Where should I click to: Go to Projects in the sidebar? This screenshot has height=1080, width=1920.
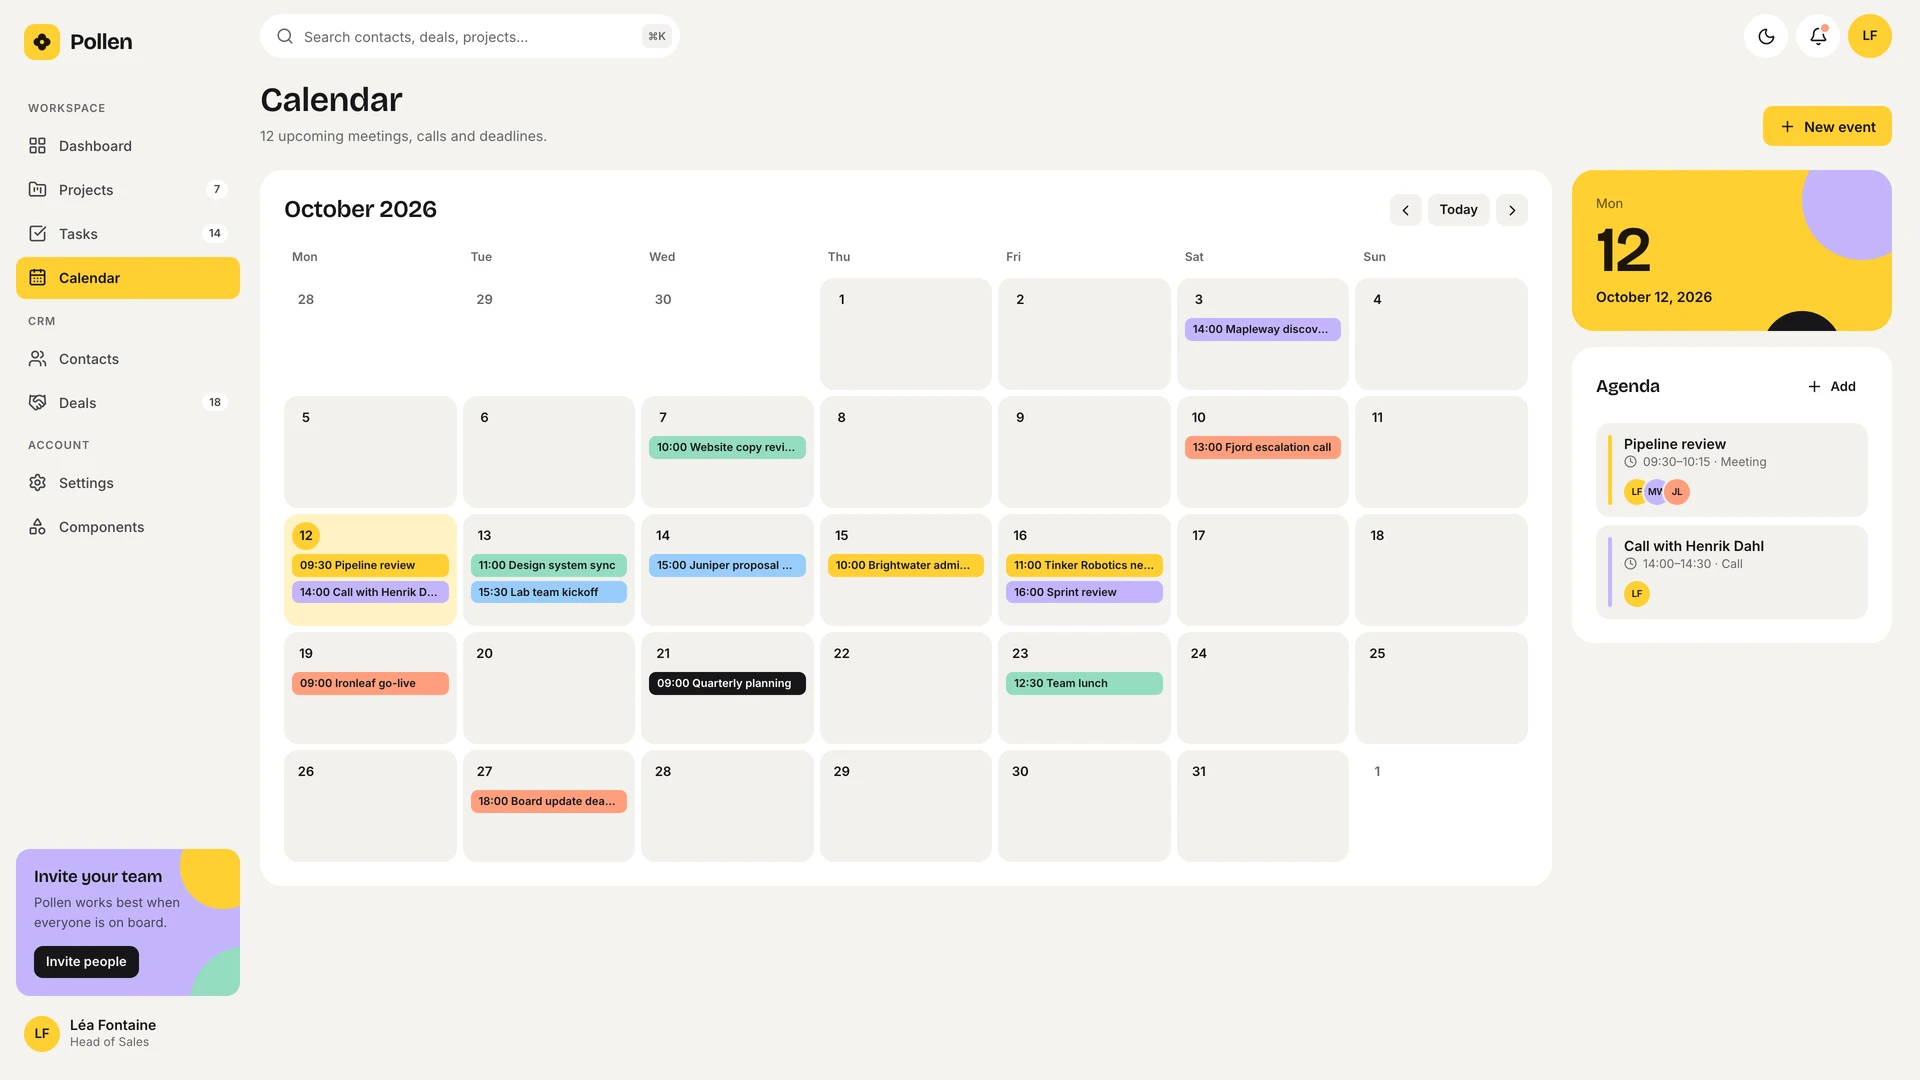(x=128, y=190)
